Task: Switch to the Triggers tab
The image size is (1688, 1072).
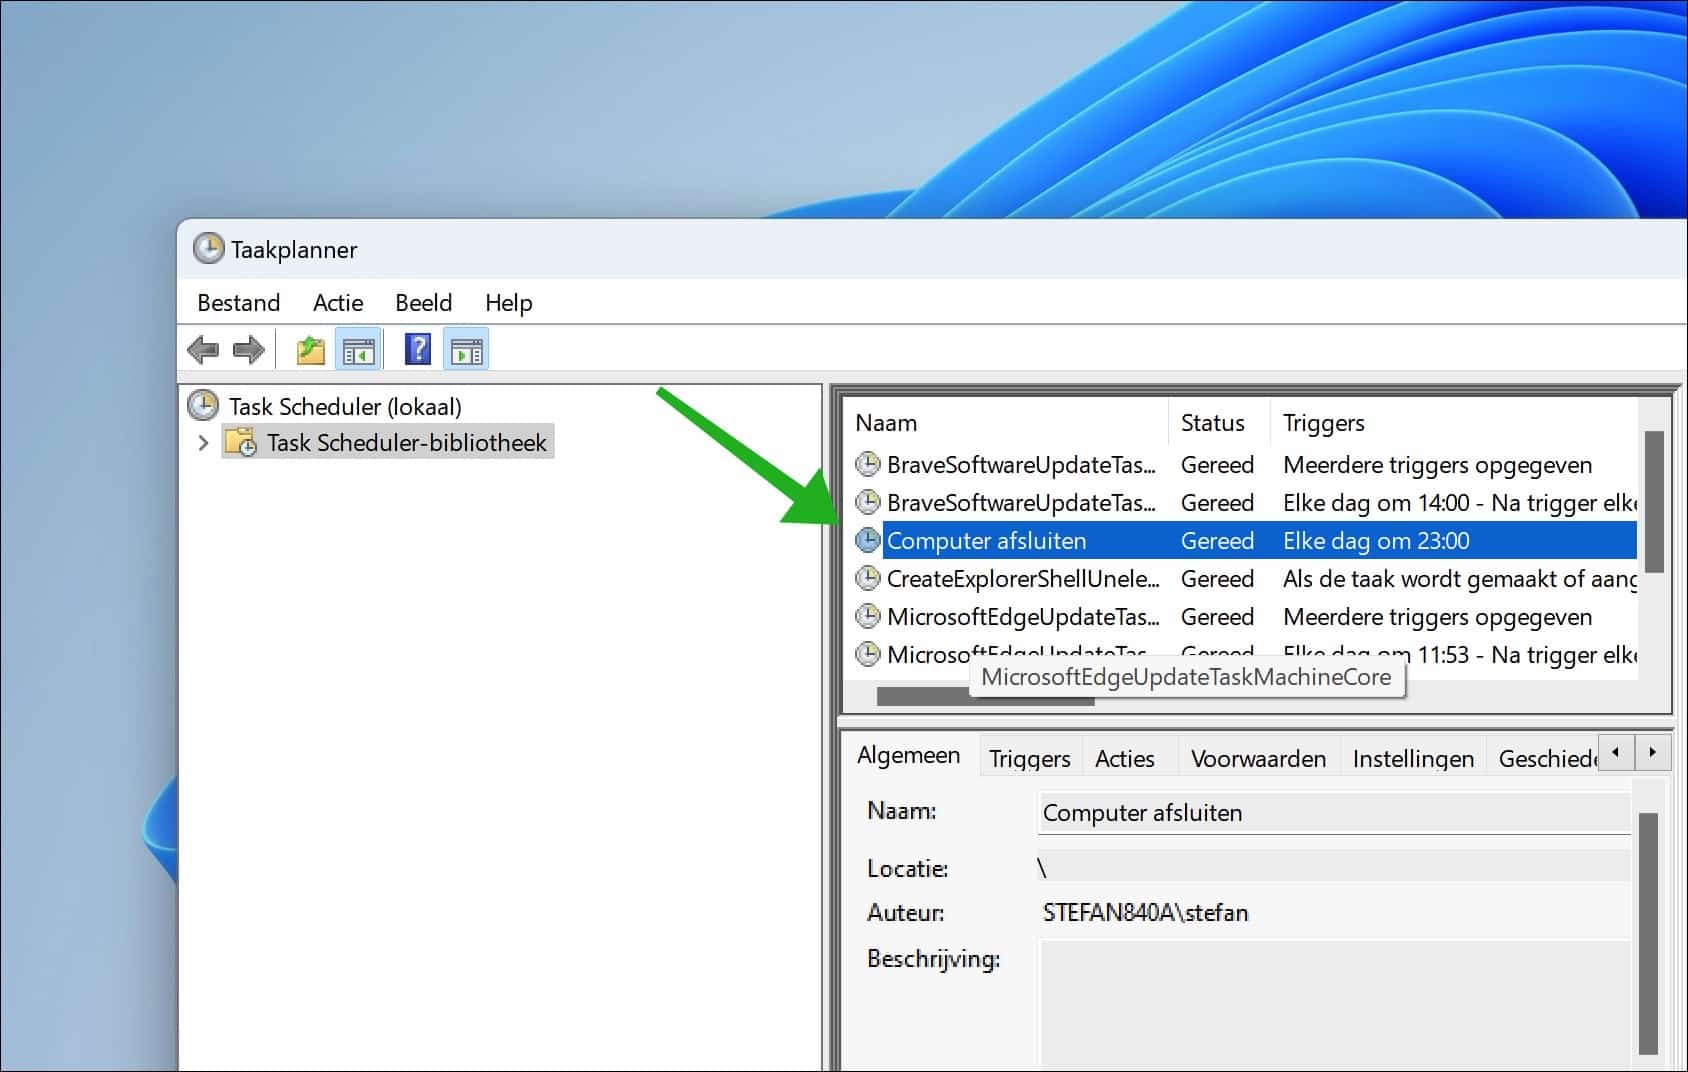Action: [x=1029, y=757]
